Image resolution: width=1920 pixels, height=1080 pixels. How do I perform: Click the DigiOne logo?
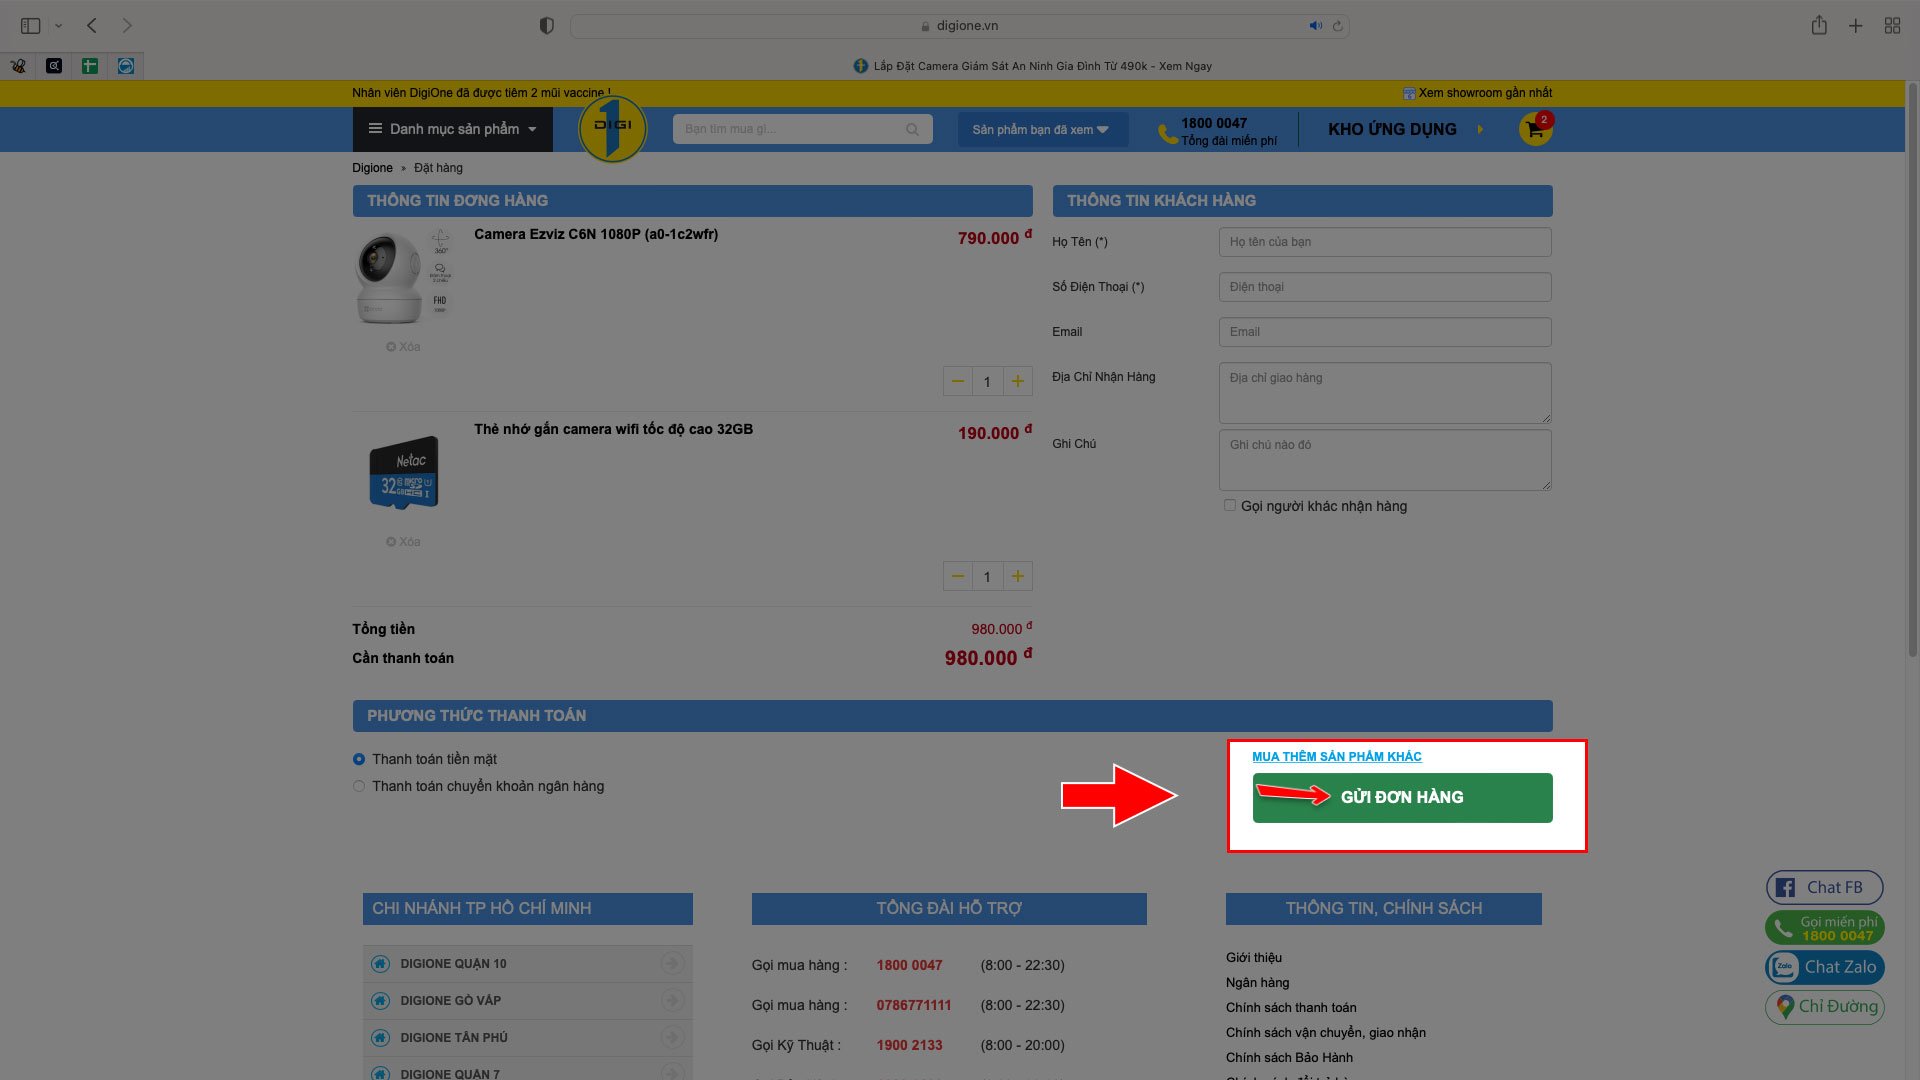point(612,128)
